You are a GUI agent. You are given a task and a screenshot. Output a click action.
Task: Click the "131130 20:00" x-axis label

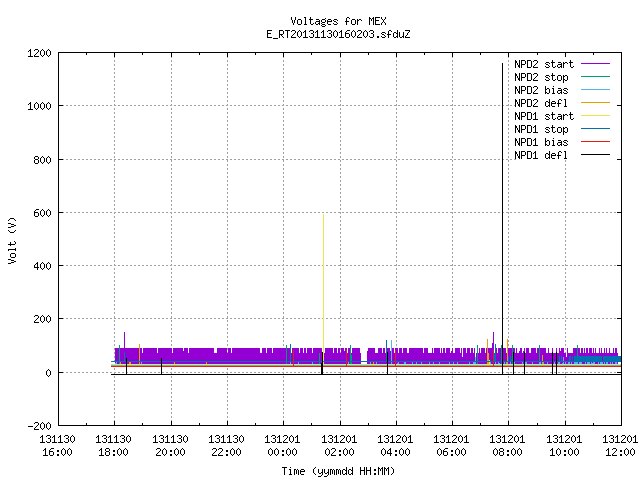click(170, 446)
